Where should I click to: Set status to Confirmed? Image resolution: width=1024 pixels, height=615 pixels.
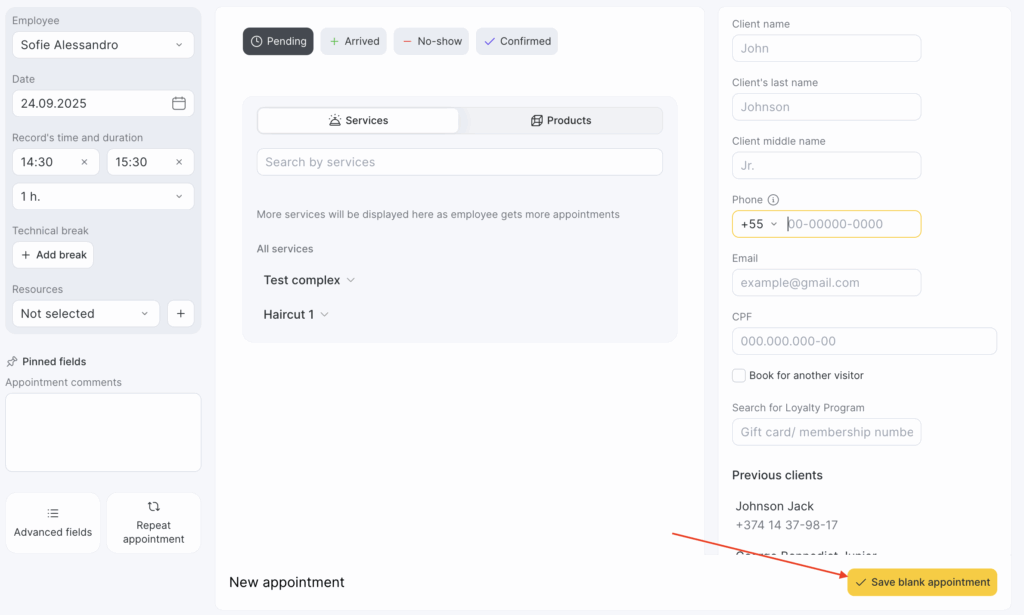(517, 41)
